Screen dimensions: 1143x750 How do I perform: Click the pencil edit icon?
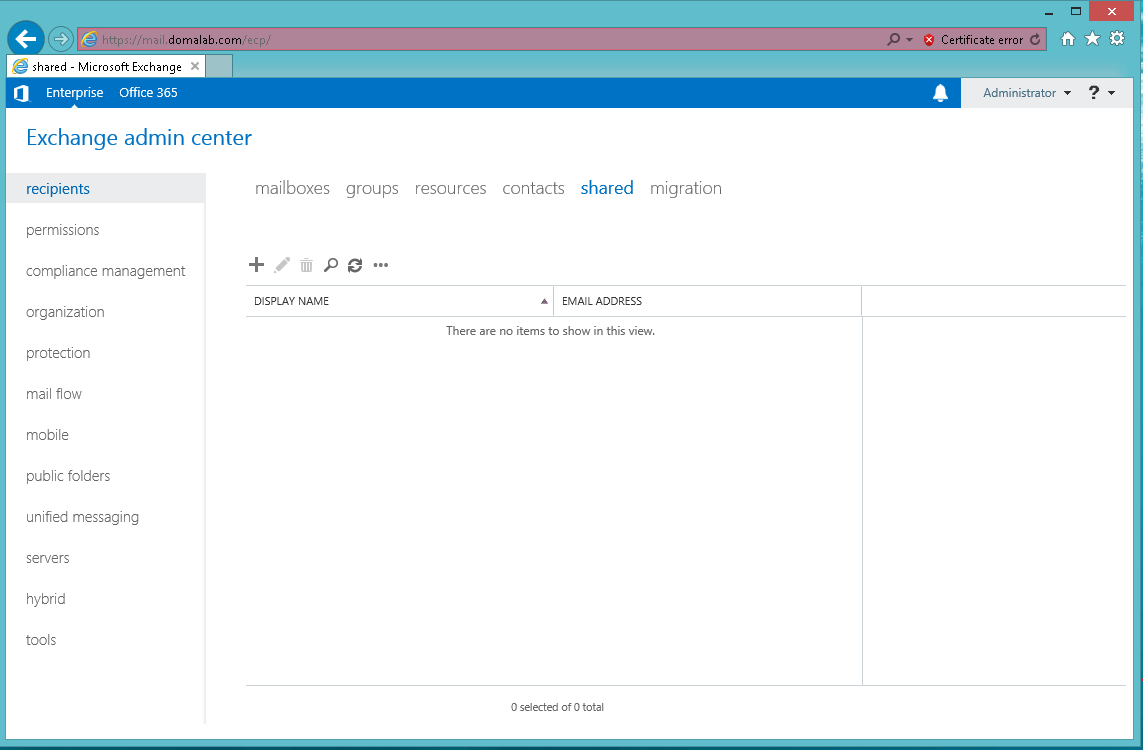[x=282, y=265]
